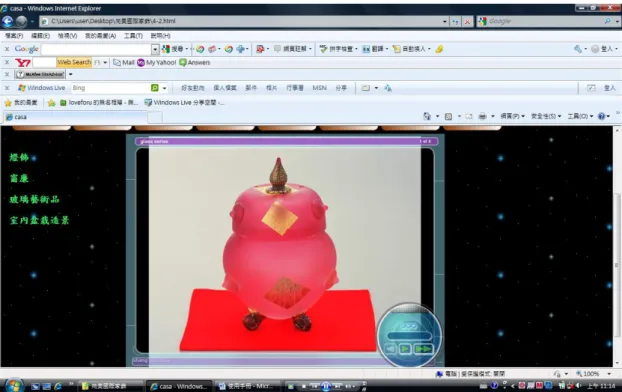Click the slideshow previous arrow button
The image size is (622, 392).
[x=390, y=349]
